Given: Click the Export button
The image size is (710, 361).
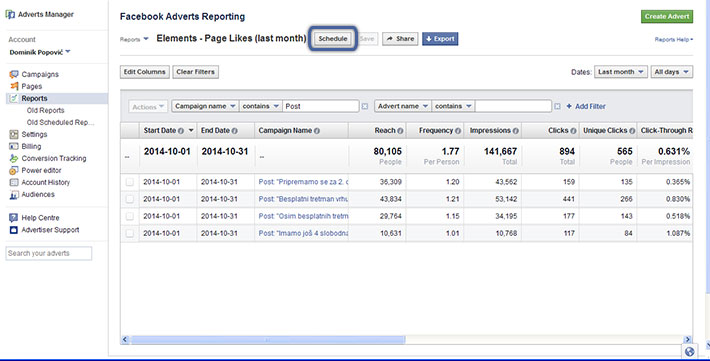Looking at the screenshot, I should click(x=440, y=39).
